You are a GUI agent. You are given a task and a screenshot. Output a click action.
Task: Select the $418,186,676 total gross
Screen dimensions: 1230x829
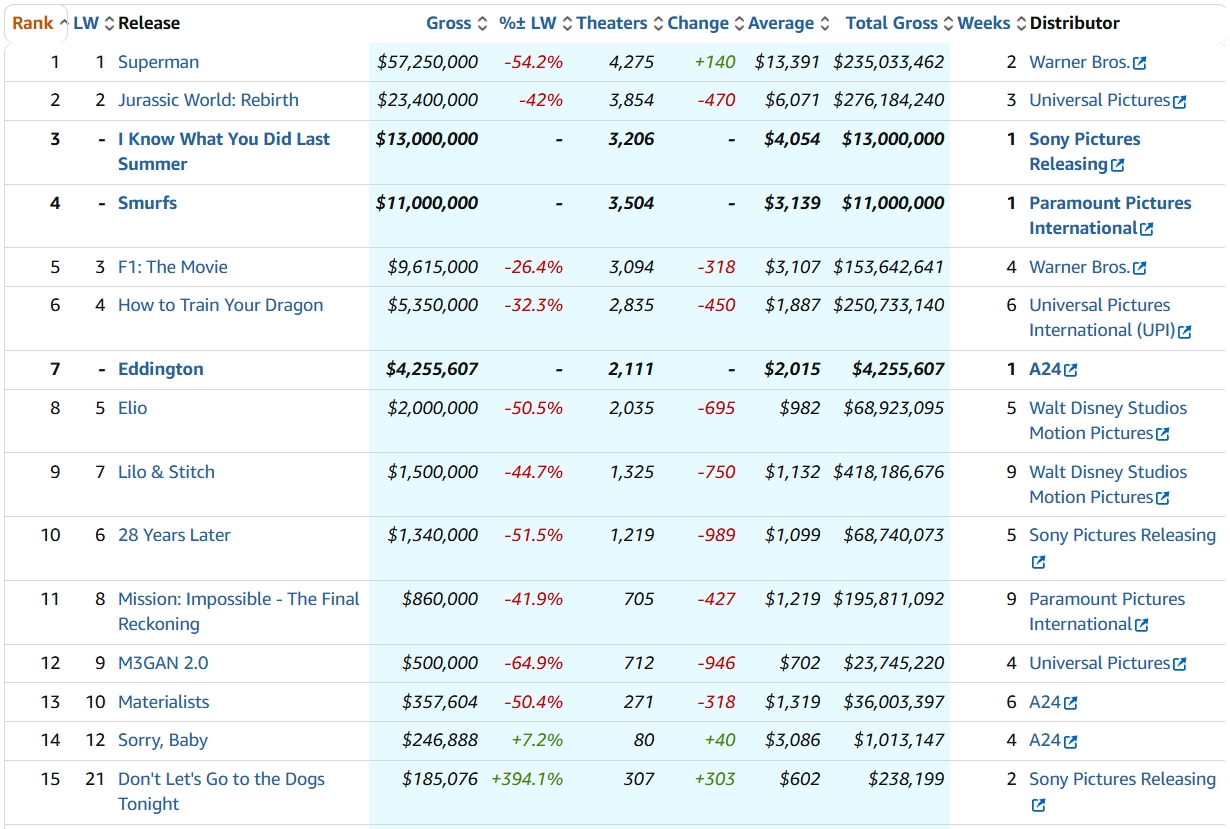click(888, 472)
